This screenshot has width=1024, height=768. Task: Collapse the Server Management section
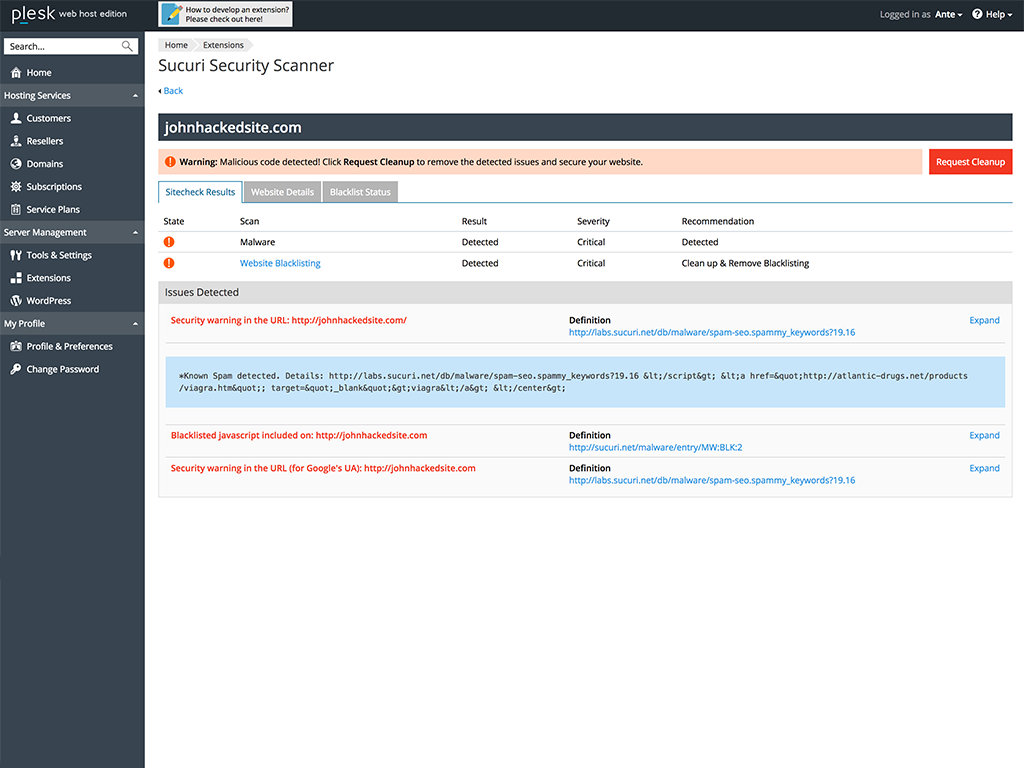[135, 232]
